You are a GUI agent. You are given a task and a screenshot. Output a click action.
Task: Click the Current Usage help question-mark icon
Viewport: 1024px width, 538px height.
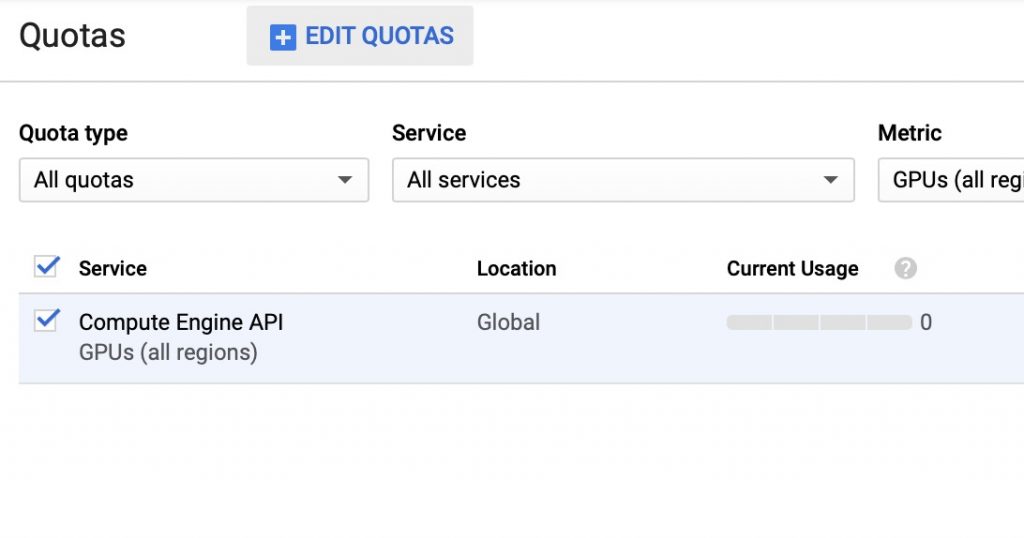(x=905, y=268)
